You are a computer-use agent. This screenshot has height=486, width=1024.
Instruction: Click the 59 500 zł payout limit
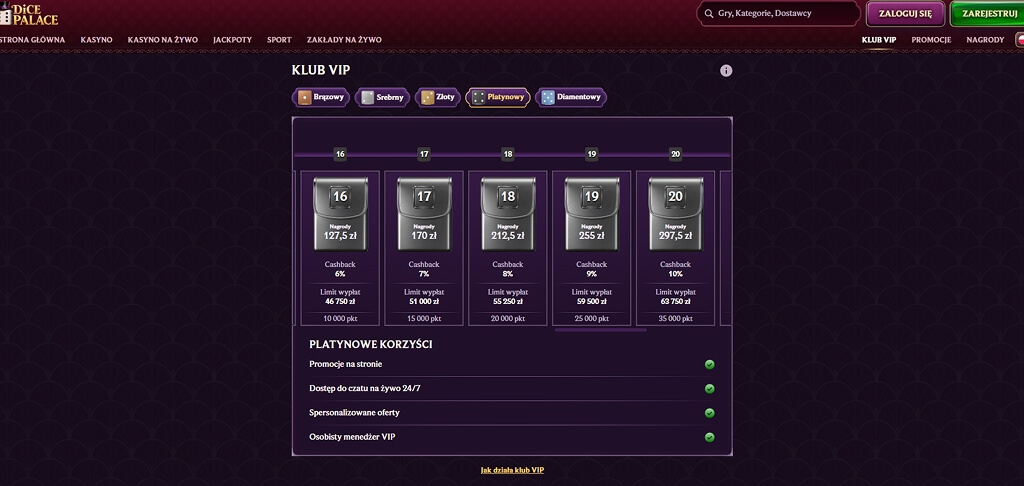(592, 302)
